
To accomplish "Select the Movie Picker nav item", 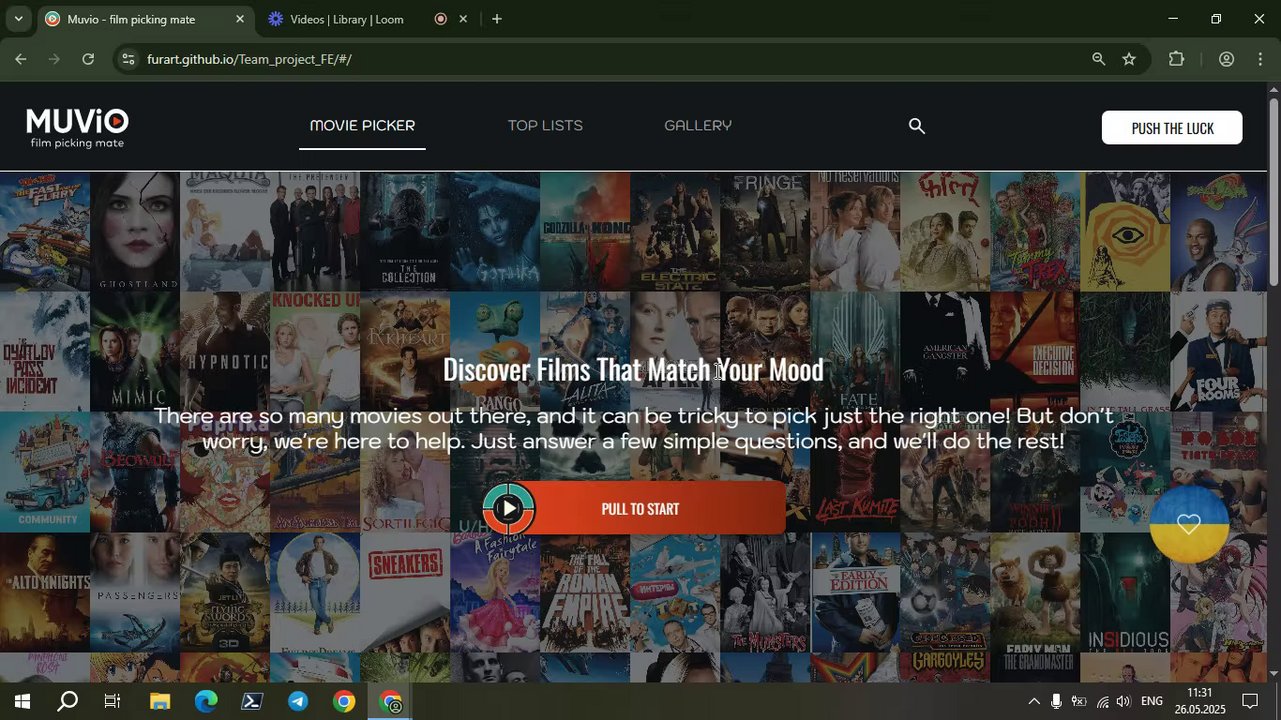I will point(362,126).
